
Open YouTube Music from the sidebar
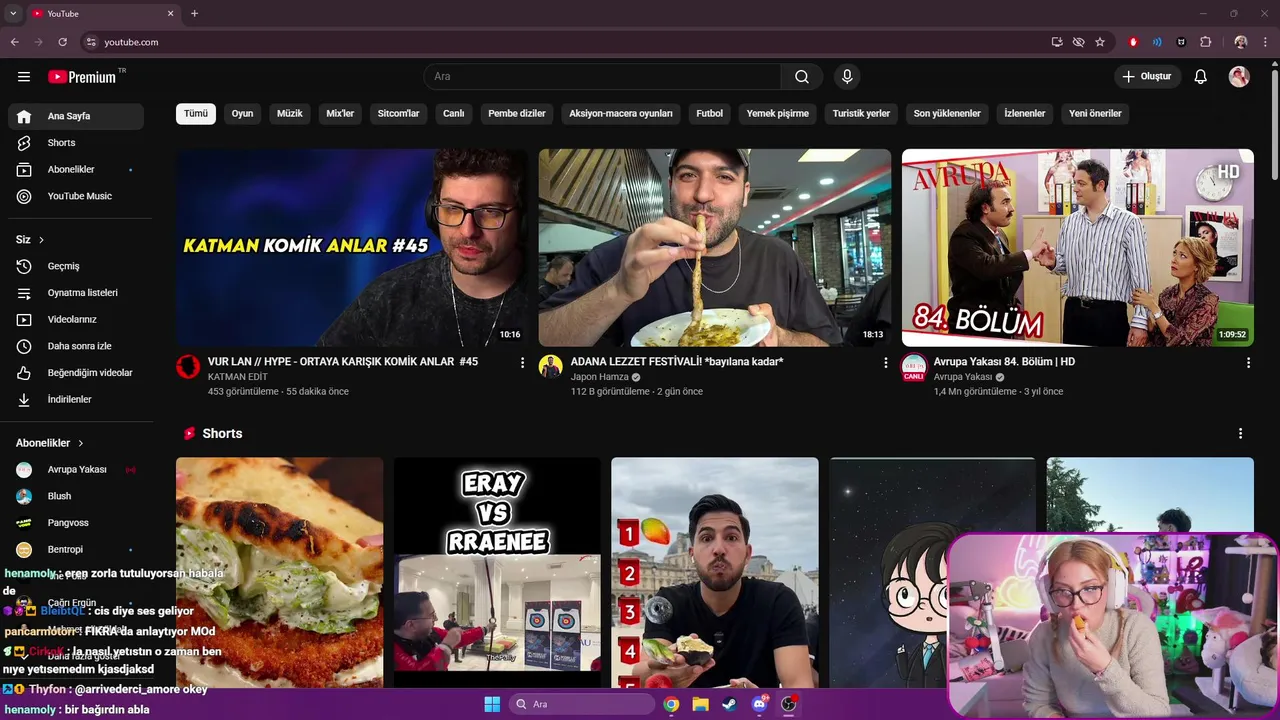coord(76,196)
